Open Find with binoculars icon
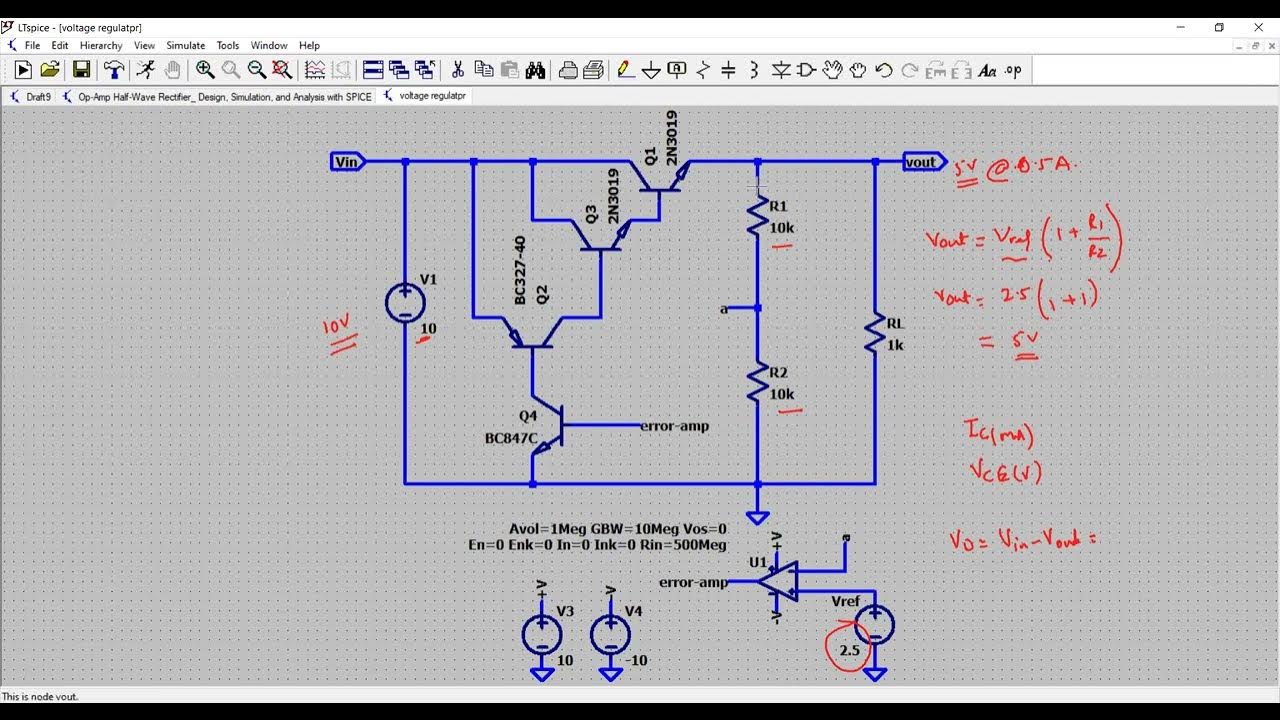The image size is (1280, 720). (x=535, y=70)
